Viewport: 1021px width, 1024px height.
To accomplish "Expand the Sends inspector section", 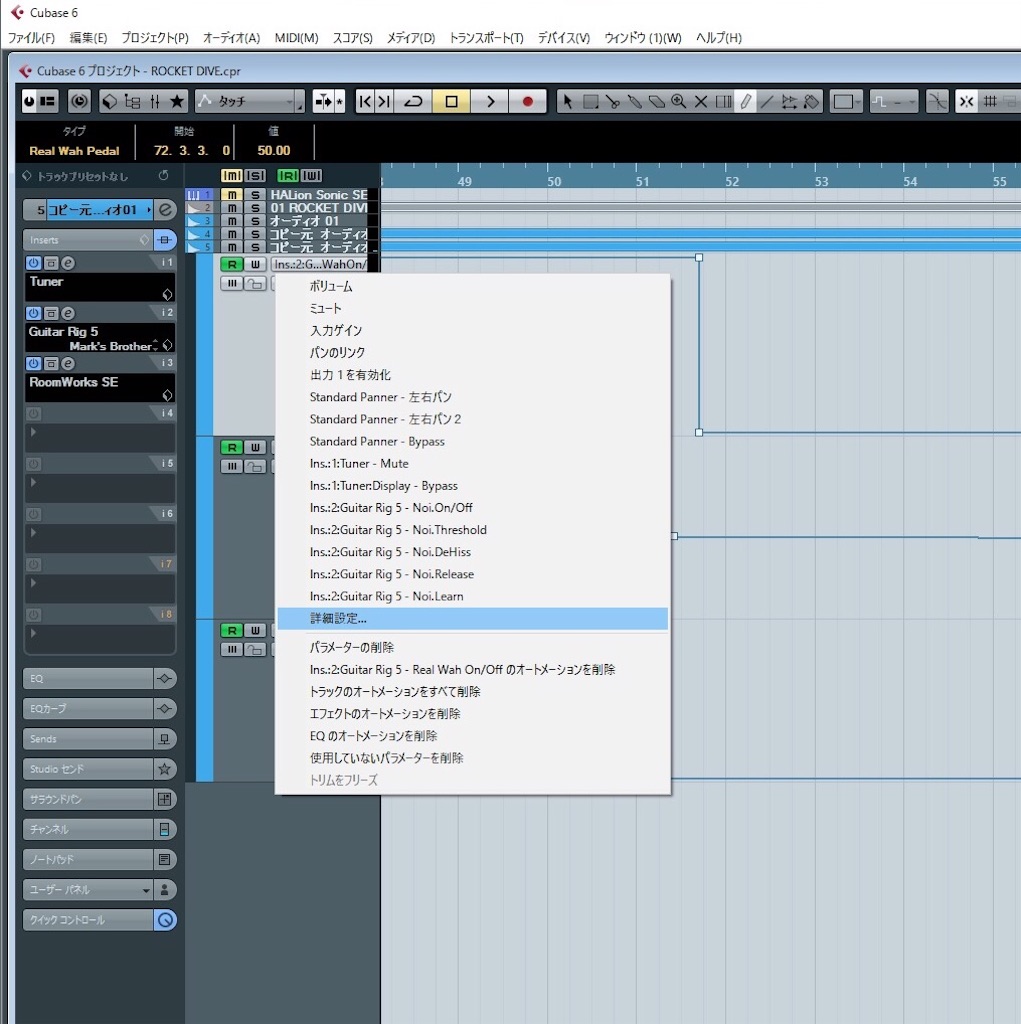I will [x=88, y=739].
